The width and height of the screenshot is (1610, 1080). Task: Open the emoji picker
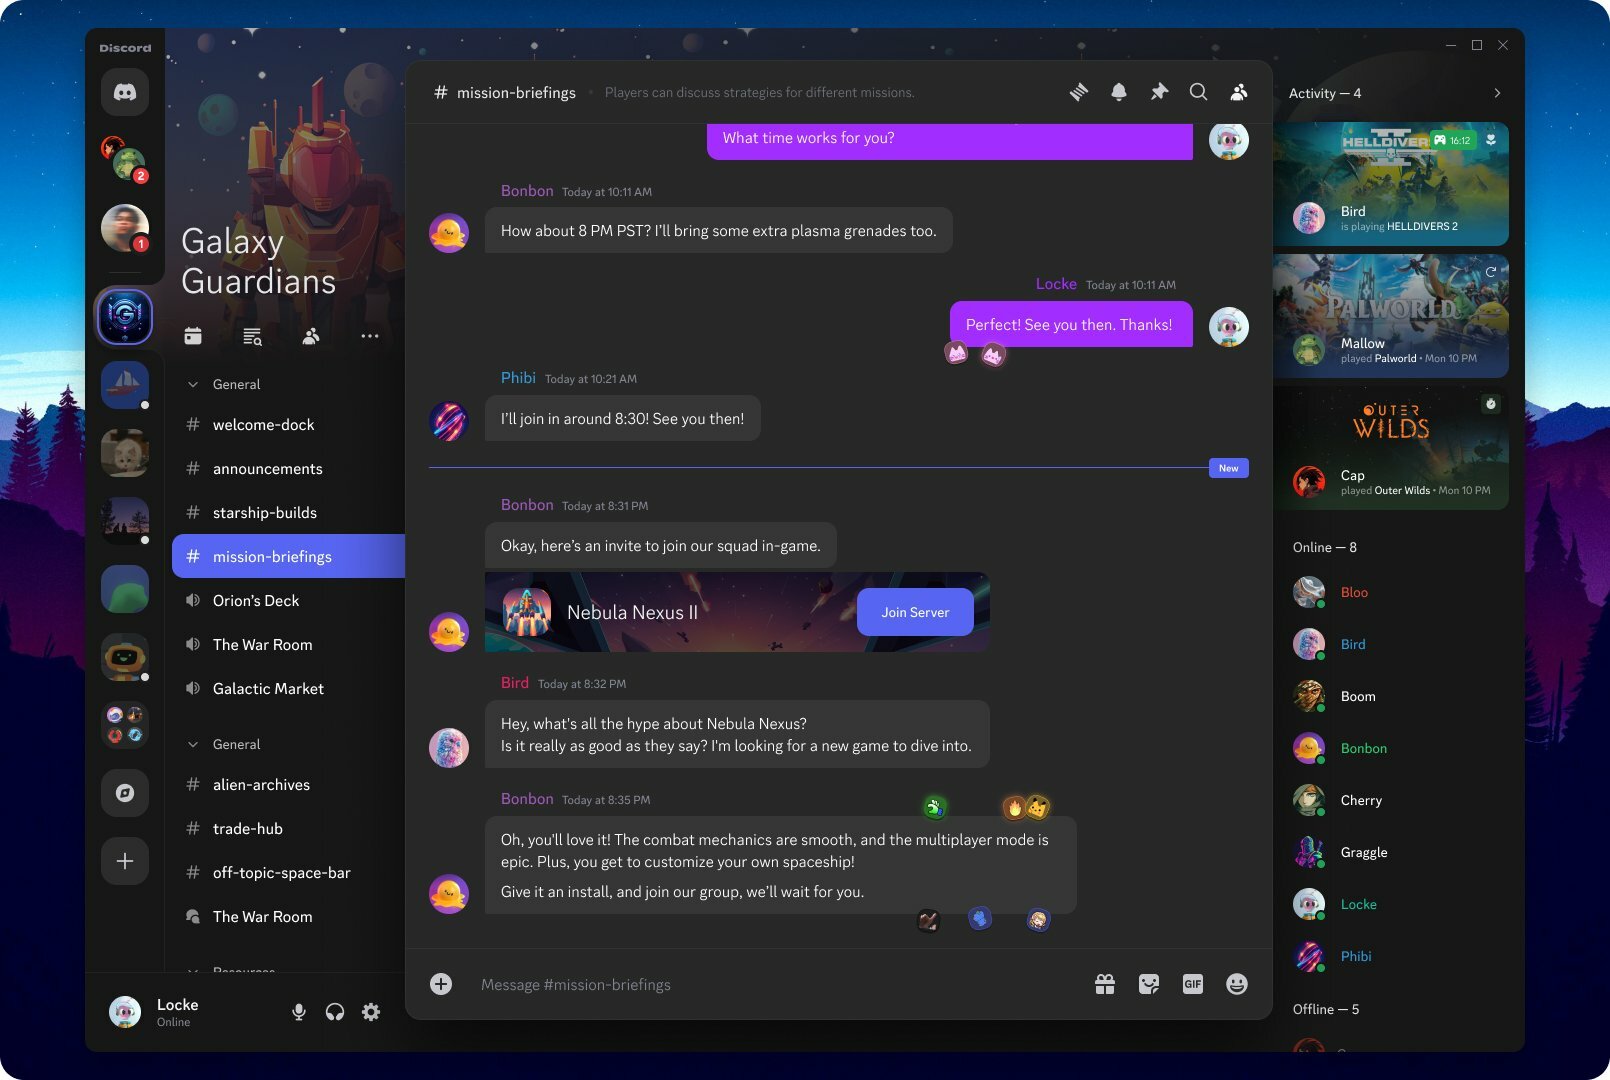[1237, 984]
